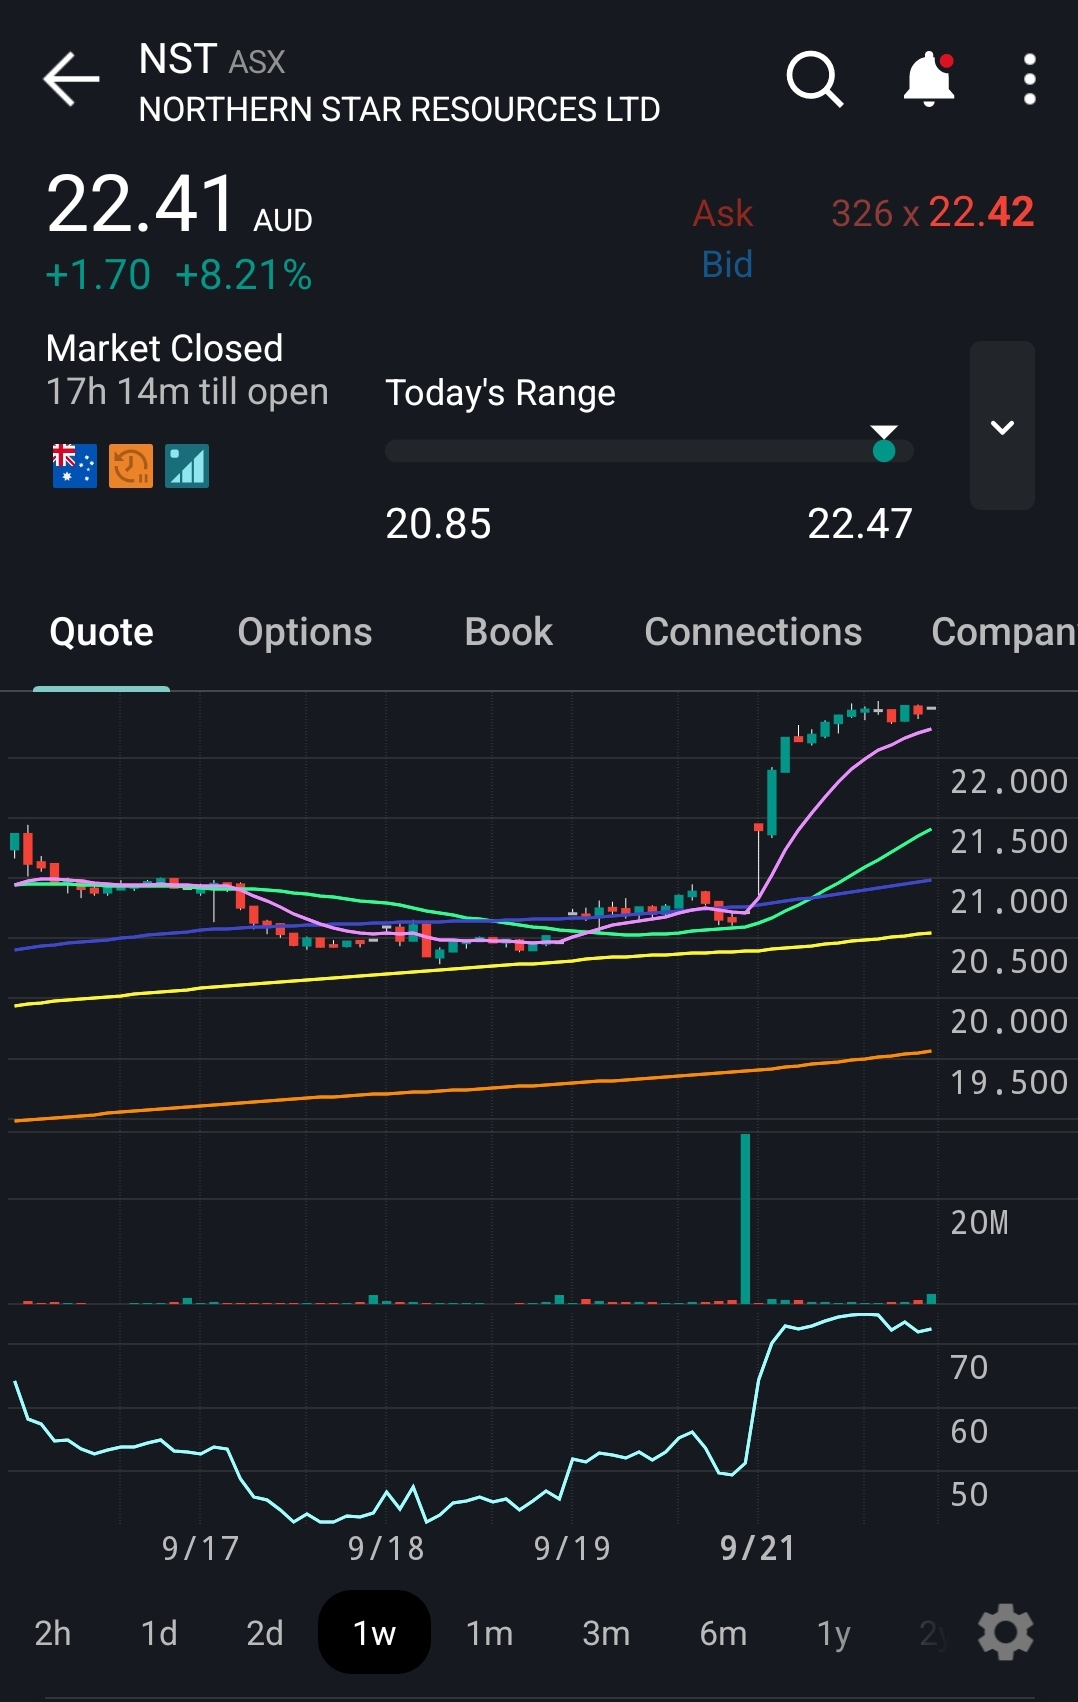
Task: Select the 1d chart timeframe
Action: tap(159, 1633)
